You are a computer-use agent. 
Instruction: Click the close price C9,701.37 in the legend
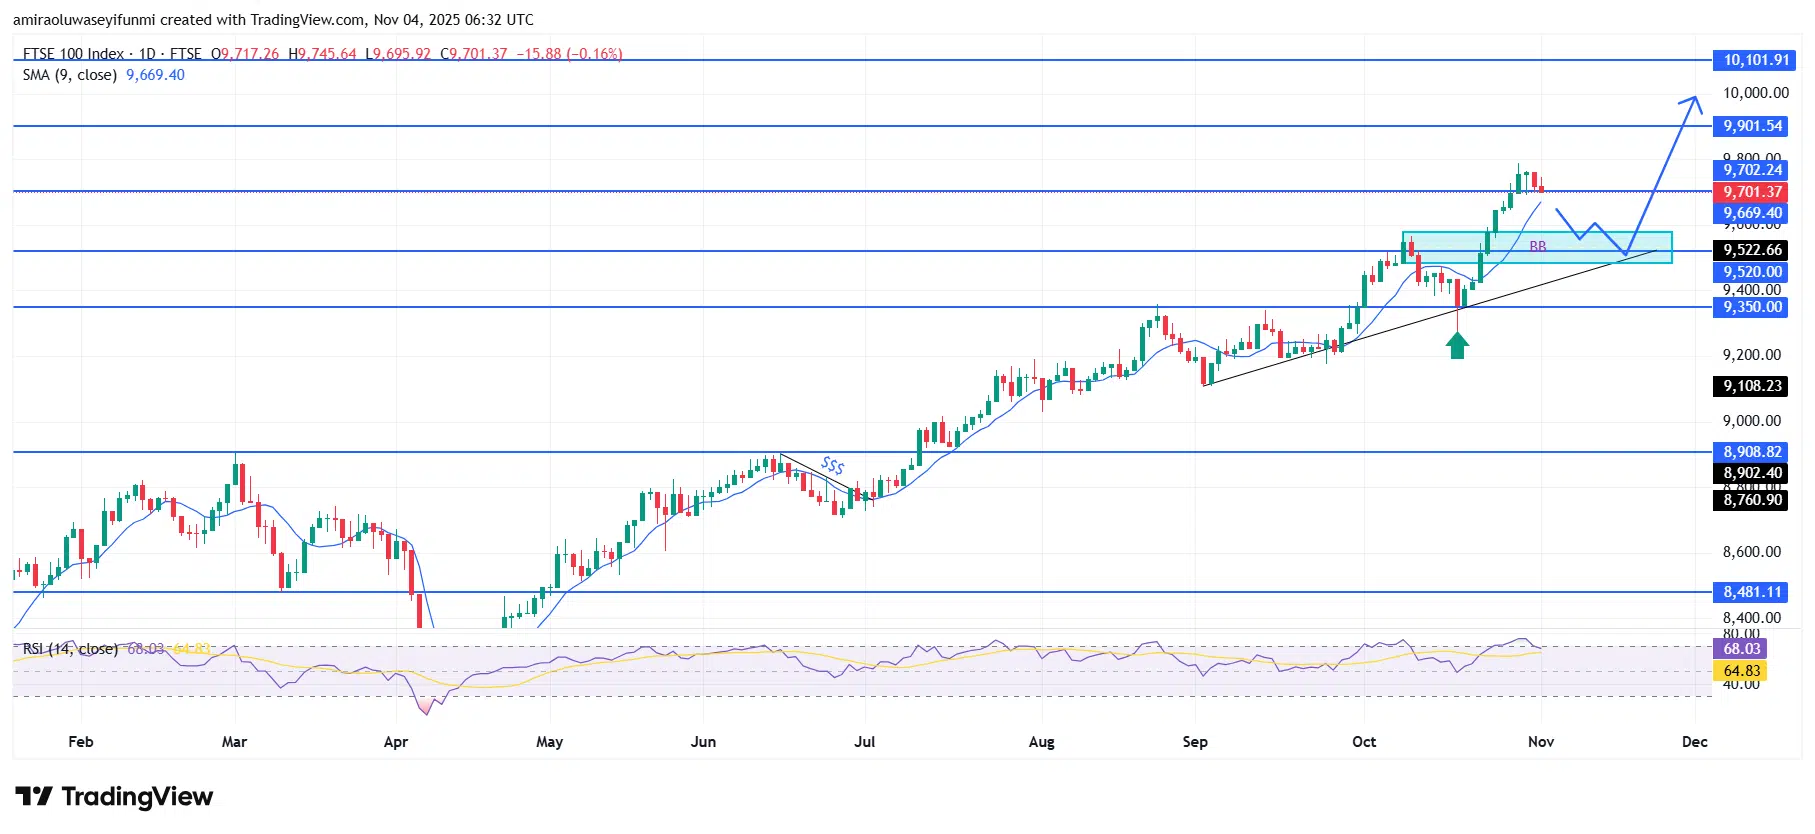point(474,54)
